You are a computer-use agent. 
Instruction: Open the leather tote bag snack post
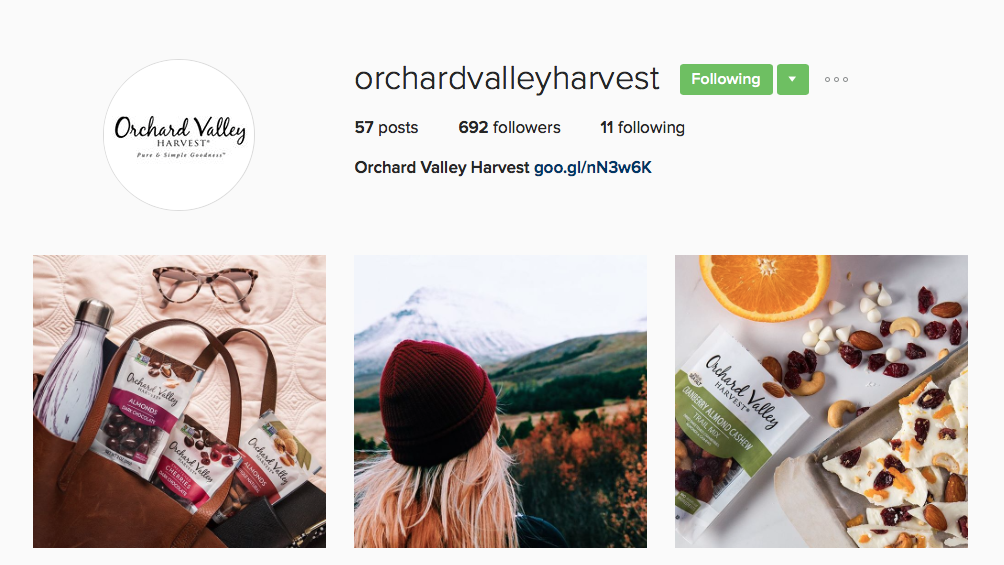click(x=179, y=402)
